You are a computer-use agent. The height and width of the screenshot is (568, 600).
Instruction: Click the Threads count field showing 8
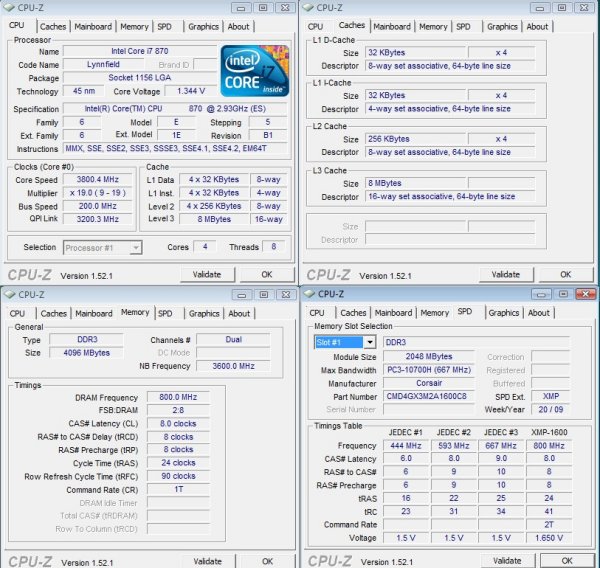pos(274,247)
